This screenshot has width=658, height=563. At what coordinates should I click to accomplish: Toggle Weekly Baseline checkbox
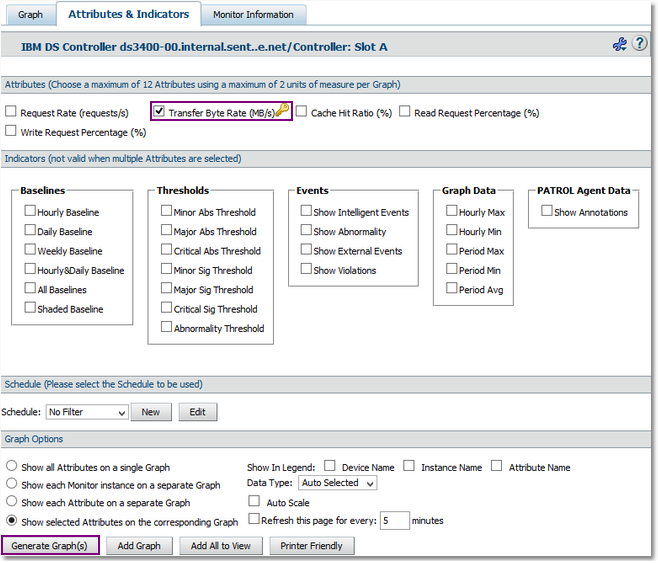coord(30,249)
